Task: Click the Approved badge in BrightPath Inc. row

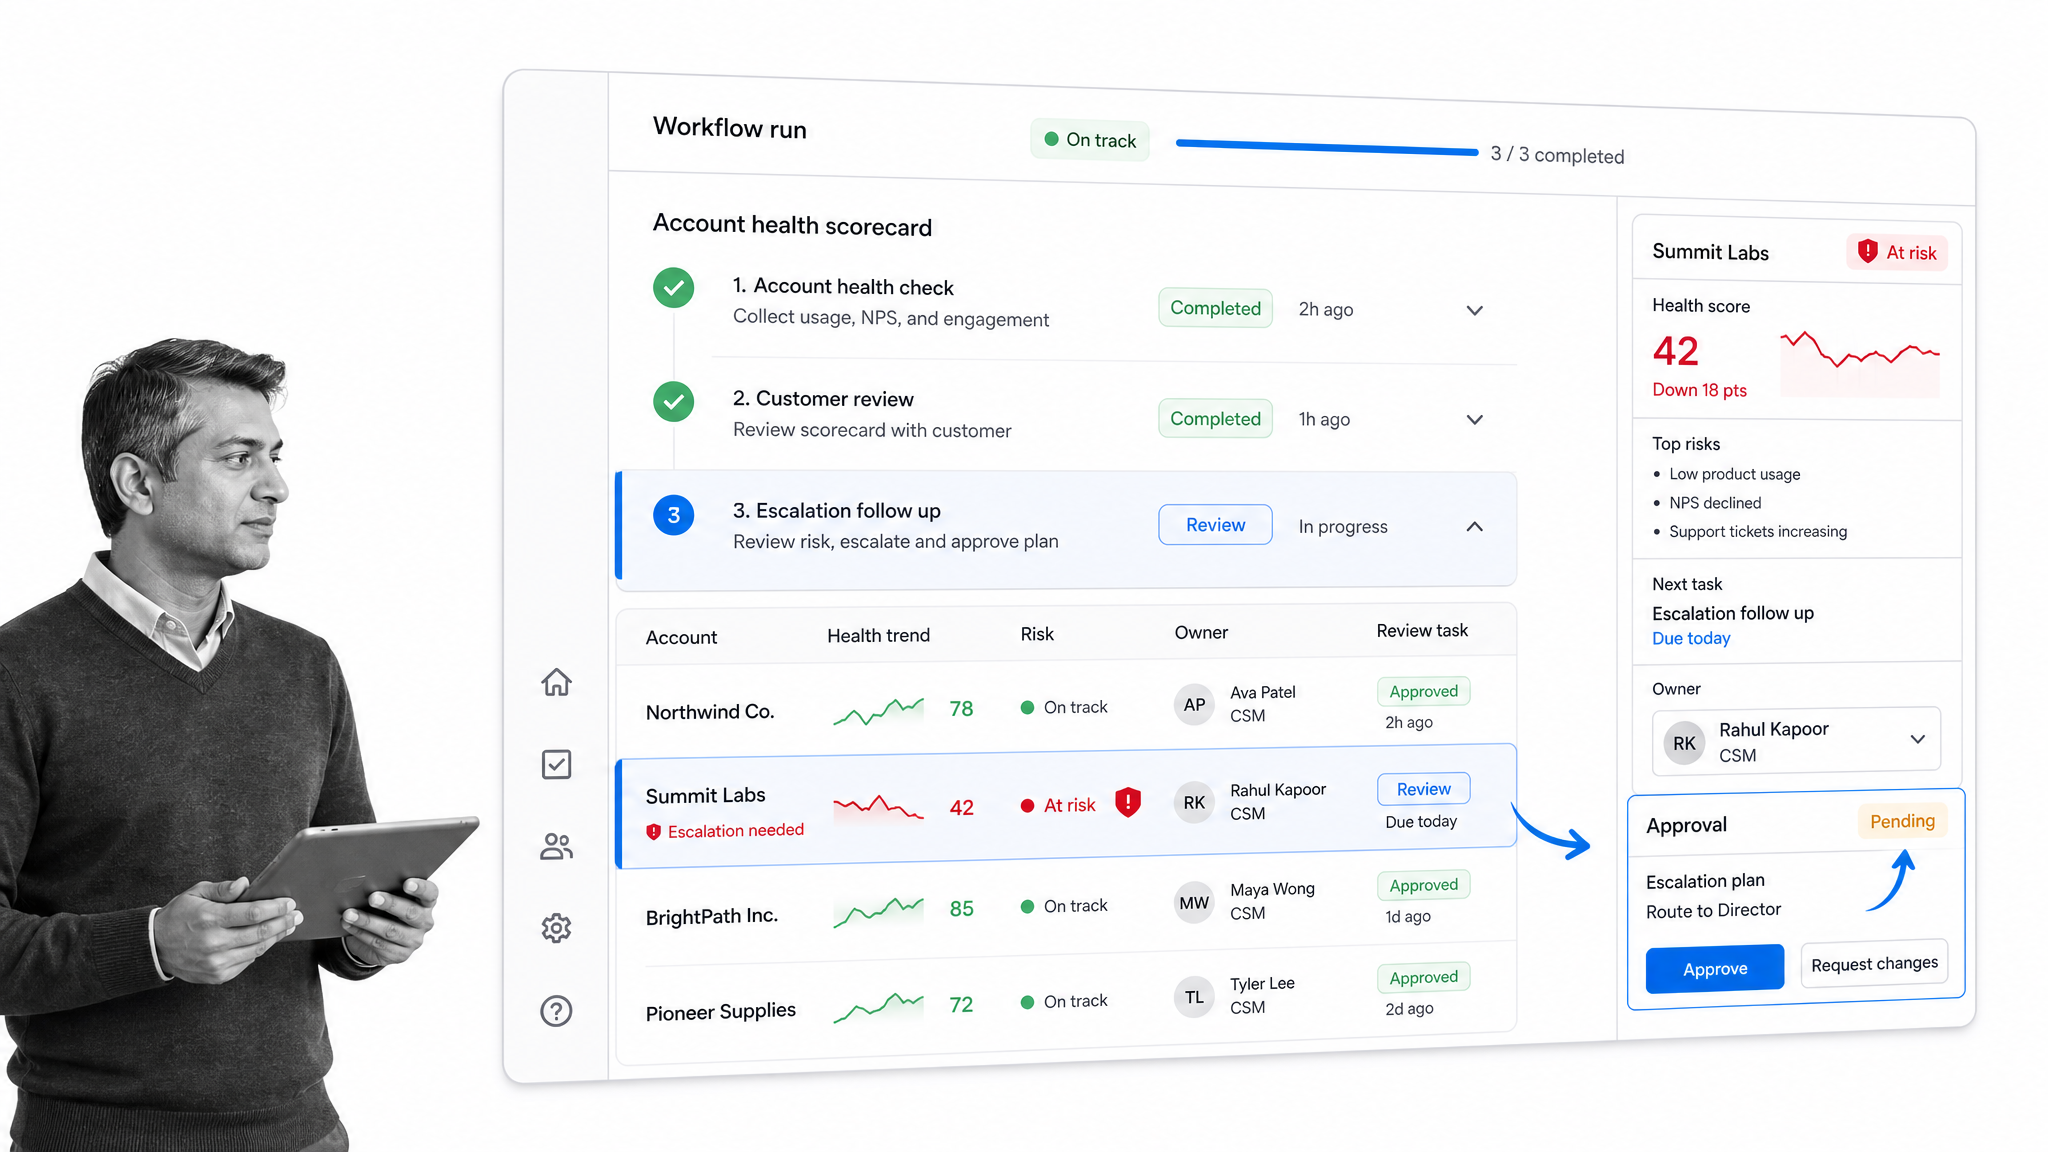Action: point(1423,884)
